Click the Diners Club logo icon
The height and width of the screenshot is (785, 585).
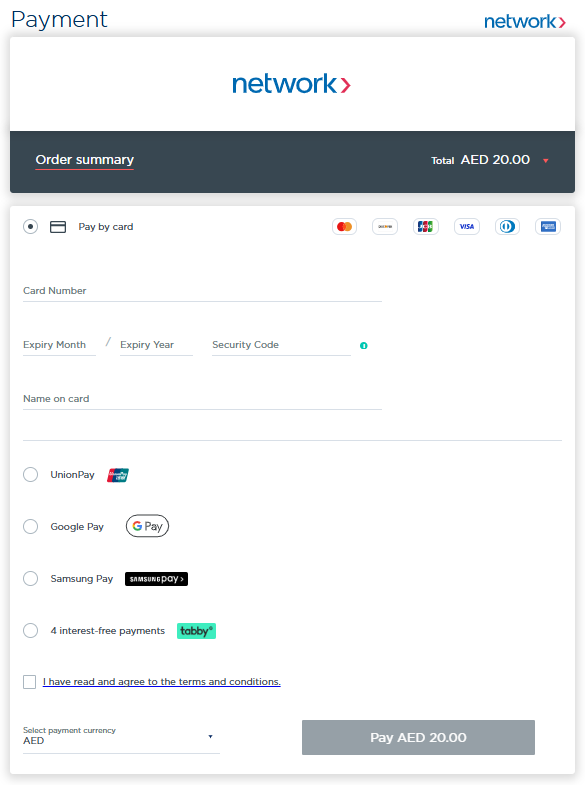pyautogui.click(x=507, y=227)
